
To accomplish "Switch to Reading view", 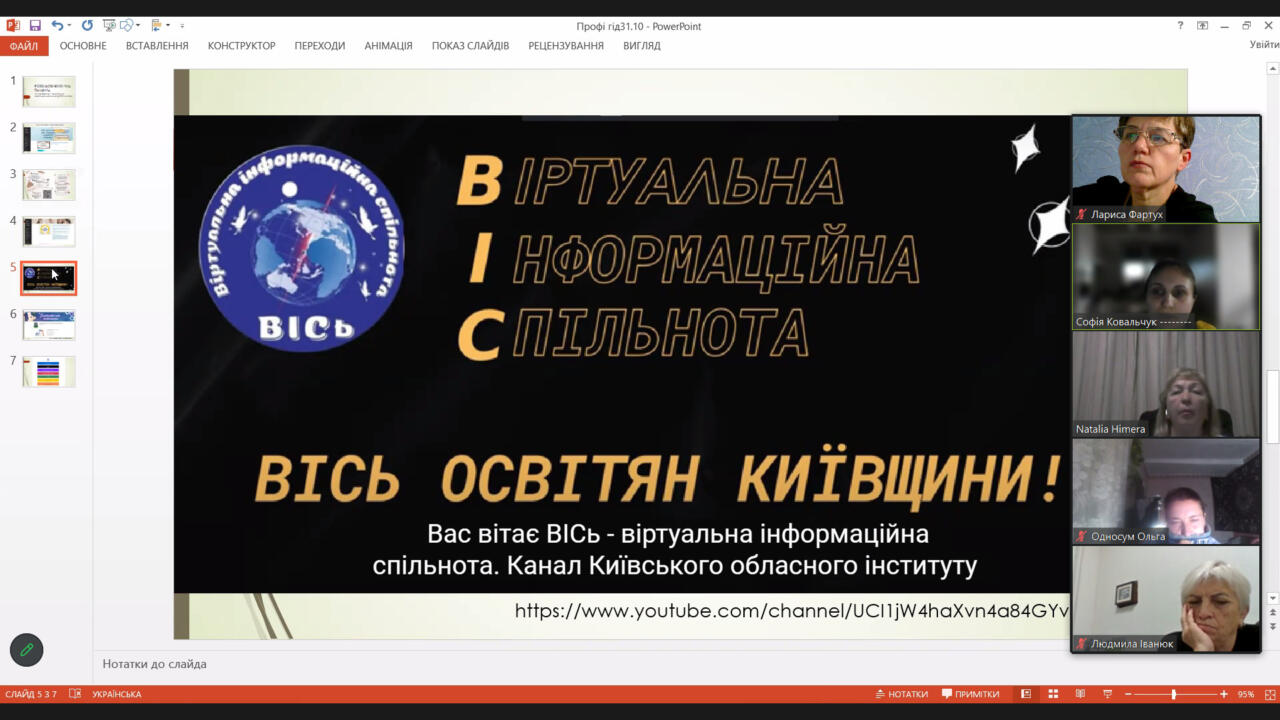I will pos(1080,694).
